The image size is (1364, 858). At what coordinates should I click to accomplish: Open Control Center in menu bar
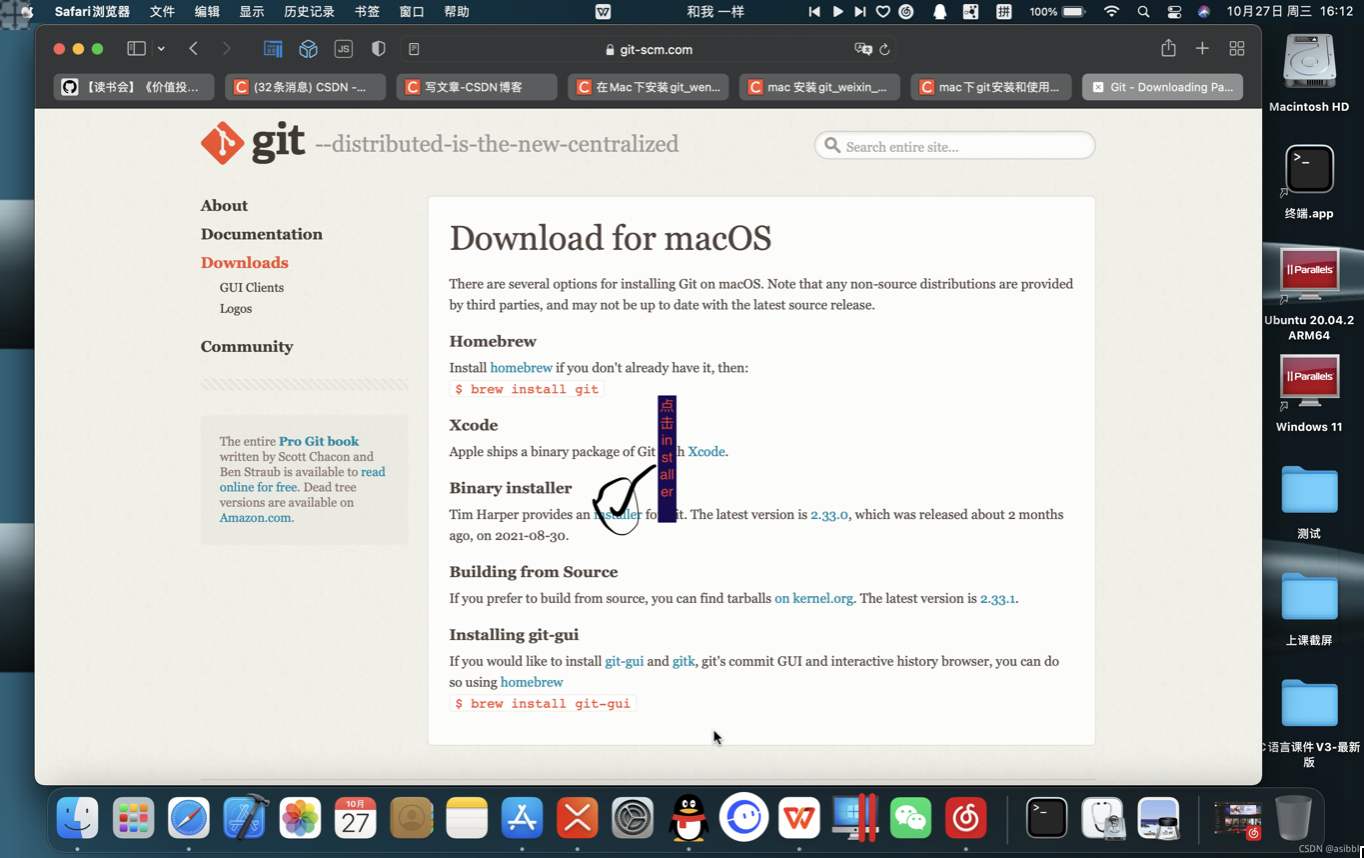[x=1174, y=12]
